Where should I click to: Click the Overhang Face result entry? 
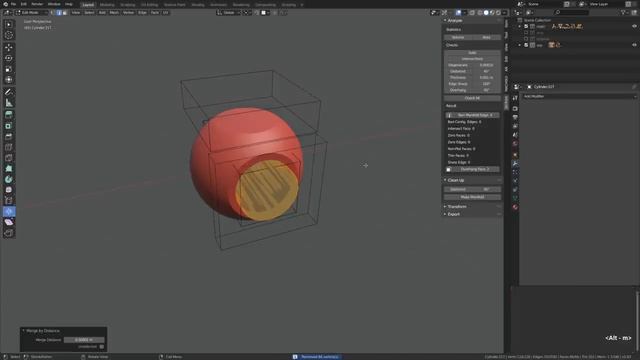(x=472, y=169)
